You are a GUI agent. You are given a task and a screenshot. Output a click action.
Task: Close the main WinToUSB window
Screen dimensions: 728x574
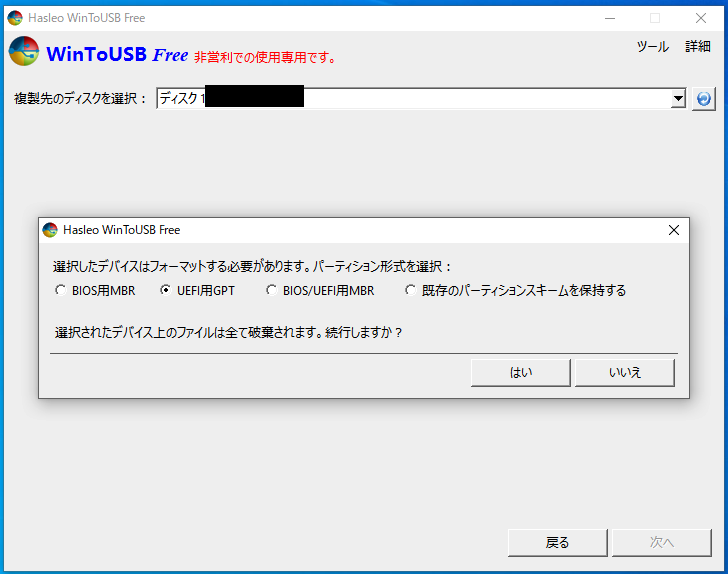701,18
